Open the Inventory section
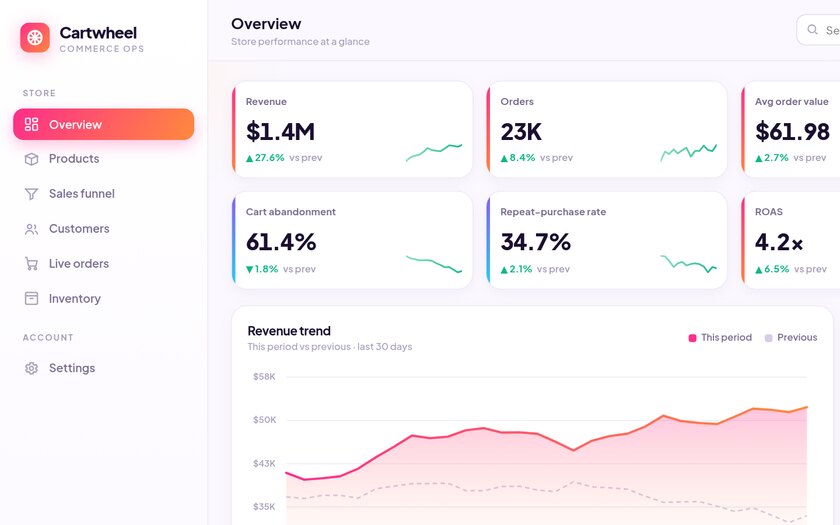Viewport: 840px width, 525px height. point(103,298)
